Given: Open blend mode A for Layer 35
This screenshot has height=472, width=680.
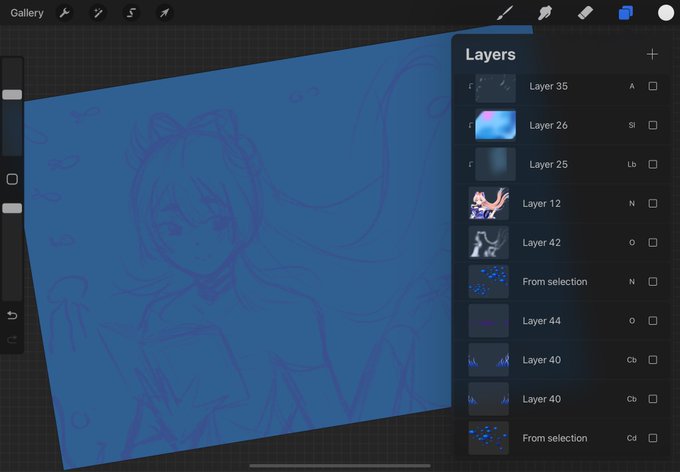Looking at the screenshot, I should tap(632, 86).
